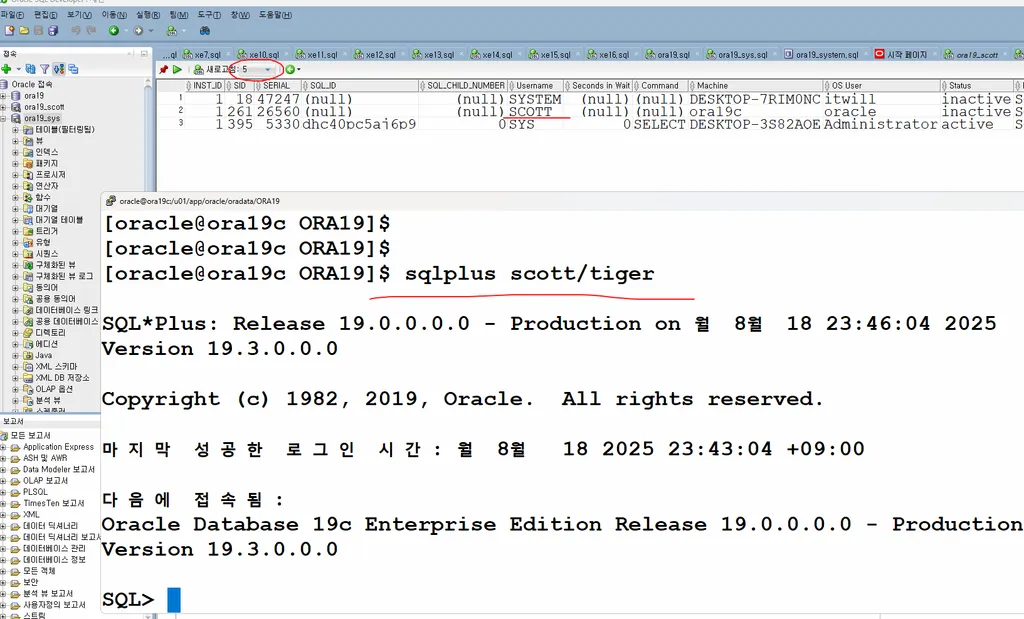Click the SQL worksheet icon beside refresh label
Screen dimensions: 1024x619
click(x=199, y=69)
